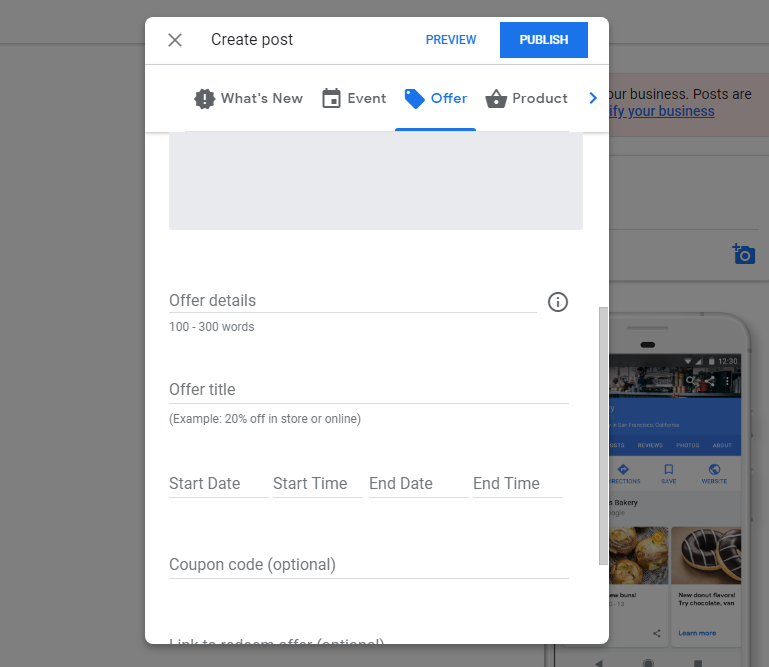Click the '100 - 300 words' hint text
The image size is (769, 667).
pos(212,327)
